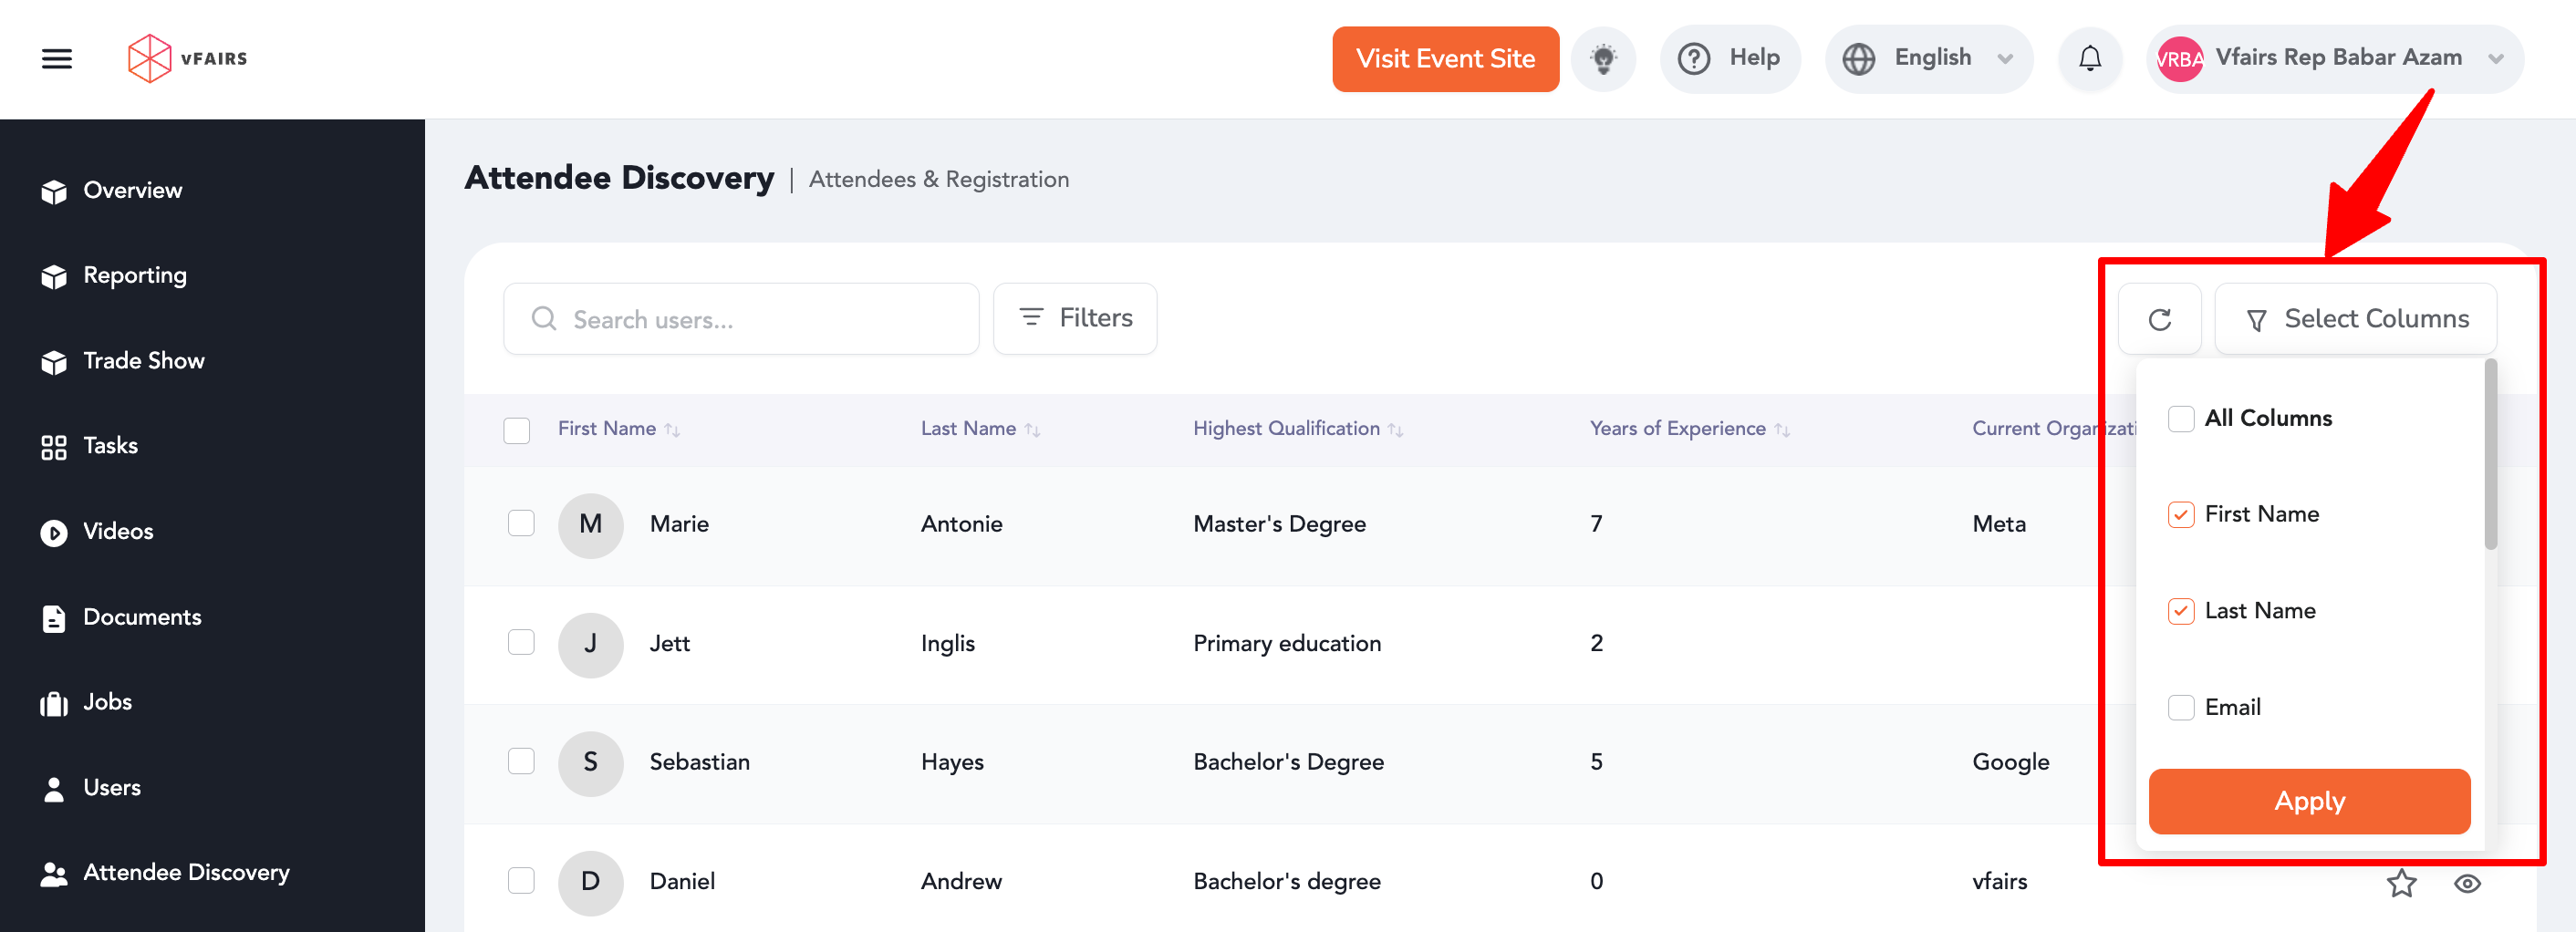Image resolution: width=2576 pixels, height=932 pixels.
Task: Click the Visit Event Site button
Action: 1444,59
